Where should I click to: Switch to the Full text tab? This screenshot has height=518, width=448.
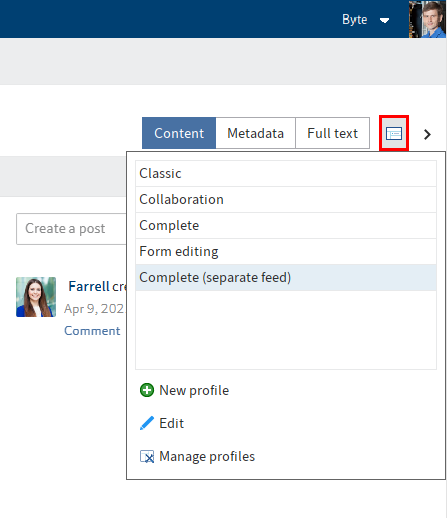[x=332, y=133]
